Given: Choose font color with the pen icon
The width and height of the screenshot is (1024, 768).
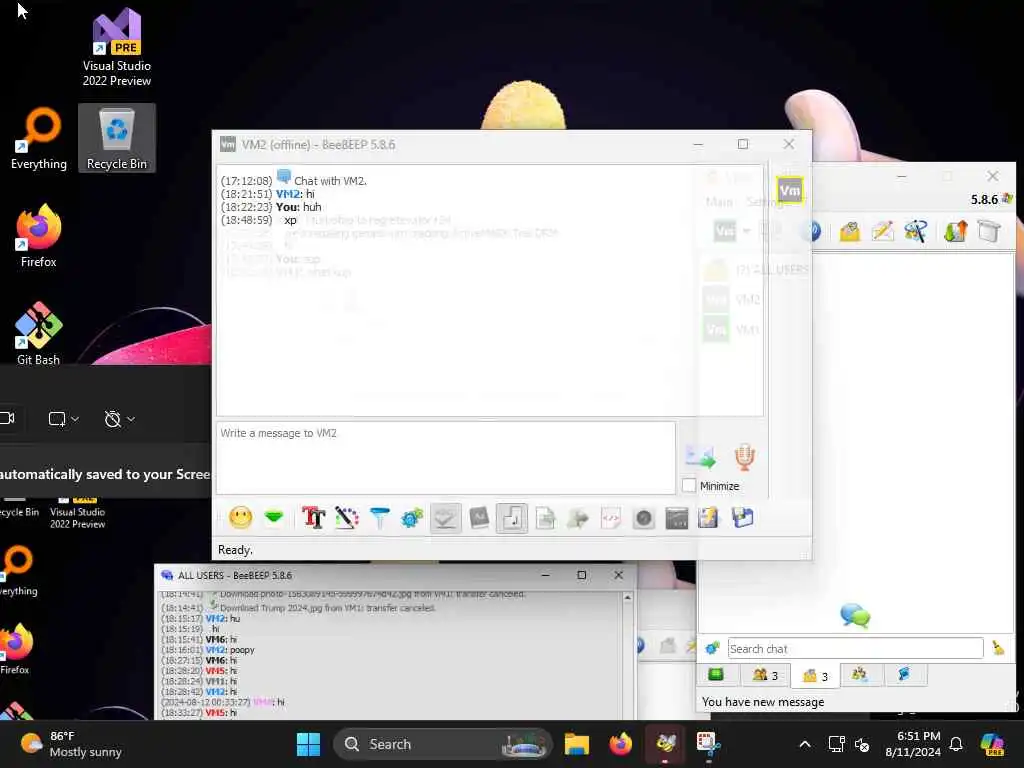Looking at the screenshot, I should click(x=346, y=518).
